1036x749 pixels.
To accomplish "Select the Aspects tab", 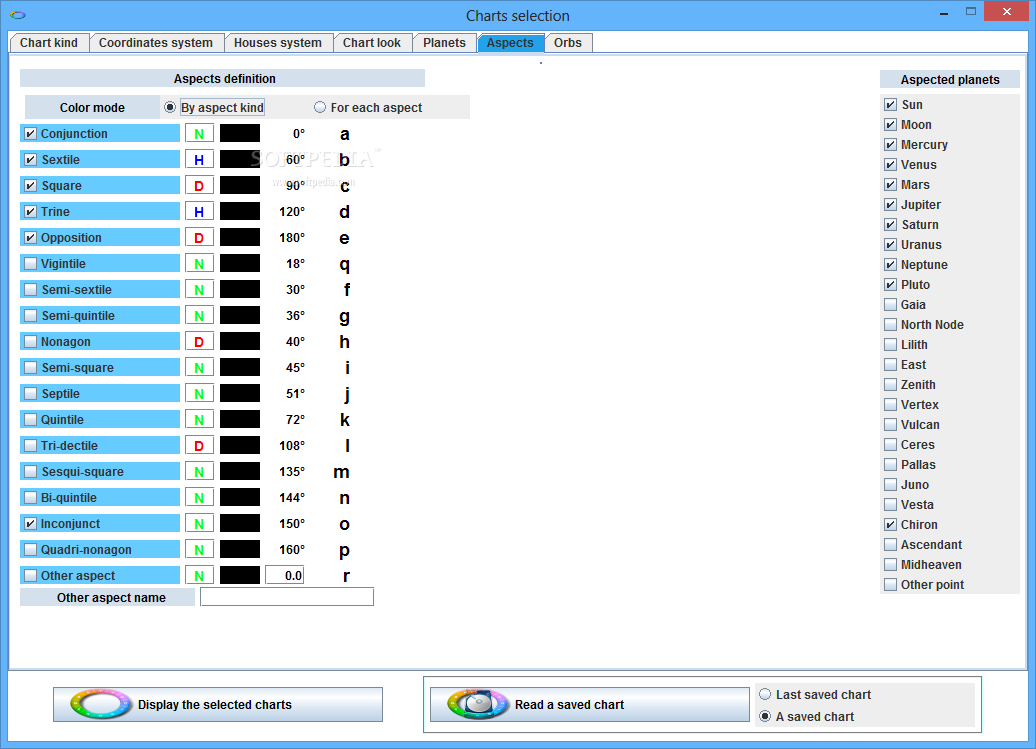I will click(x=510, y=42).
